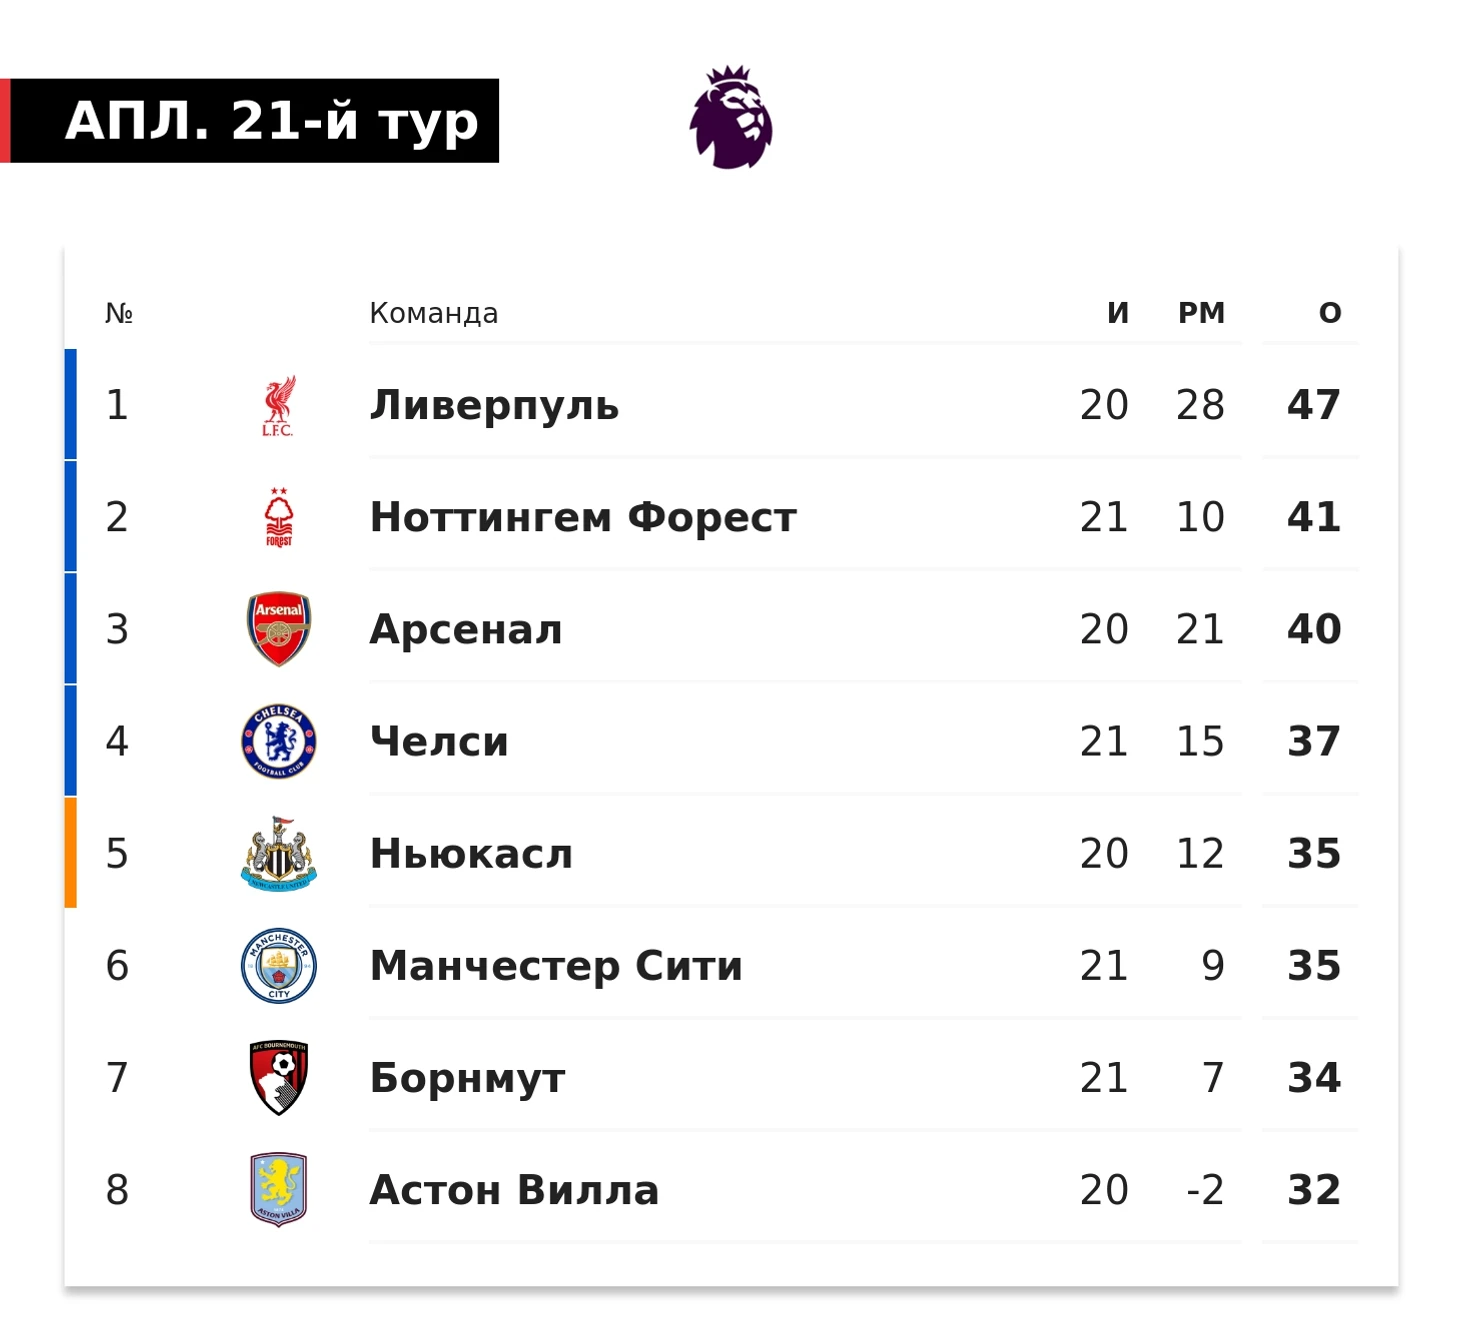The width and height of the screenshot is (1460, 1334).
Task: Click the О points column header
Action: (x=1330, y=313)
